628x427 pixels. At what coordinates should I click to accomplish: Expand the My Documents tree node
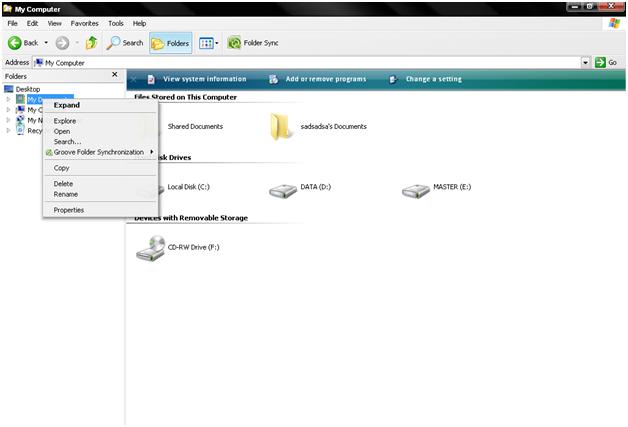click(x=8, y=99)
